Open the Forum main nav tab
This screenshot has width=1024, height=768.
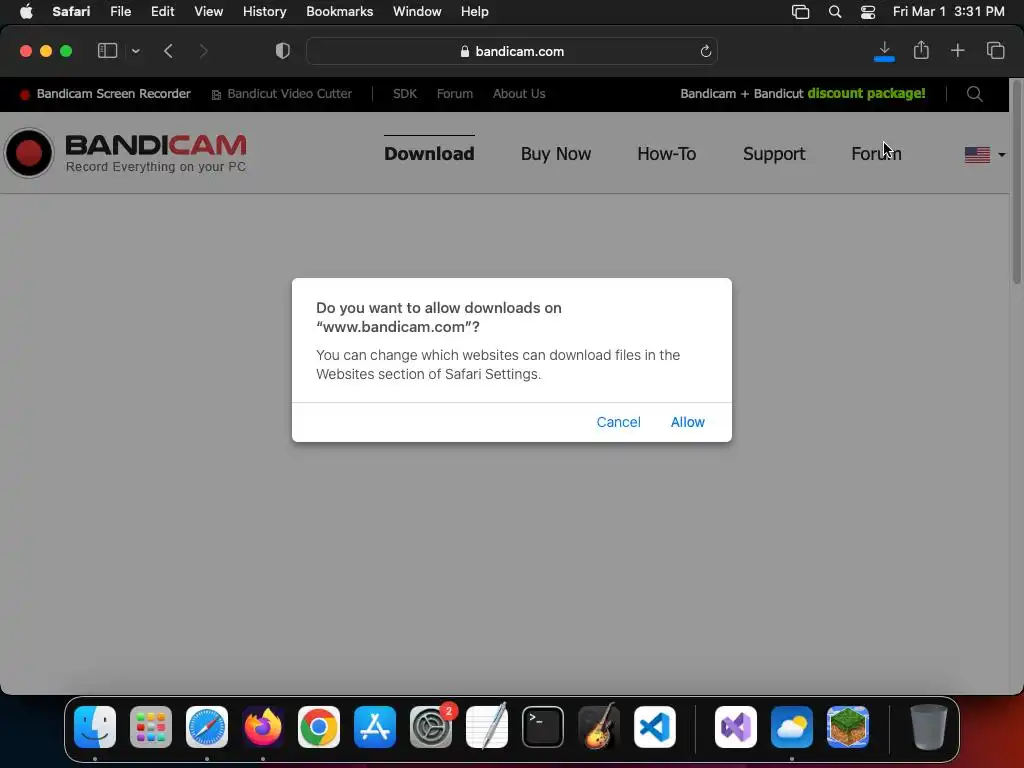click(x=876, y=153)
